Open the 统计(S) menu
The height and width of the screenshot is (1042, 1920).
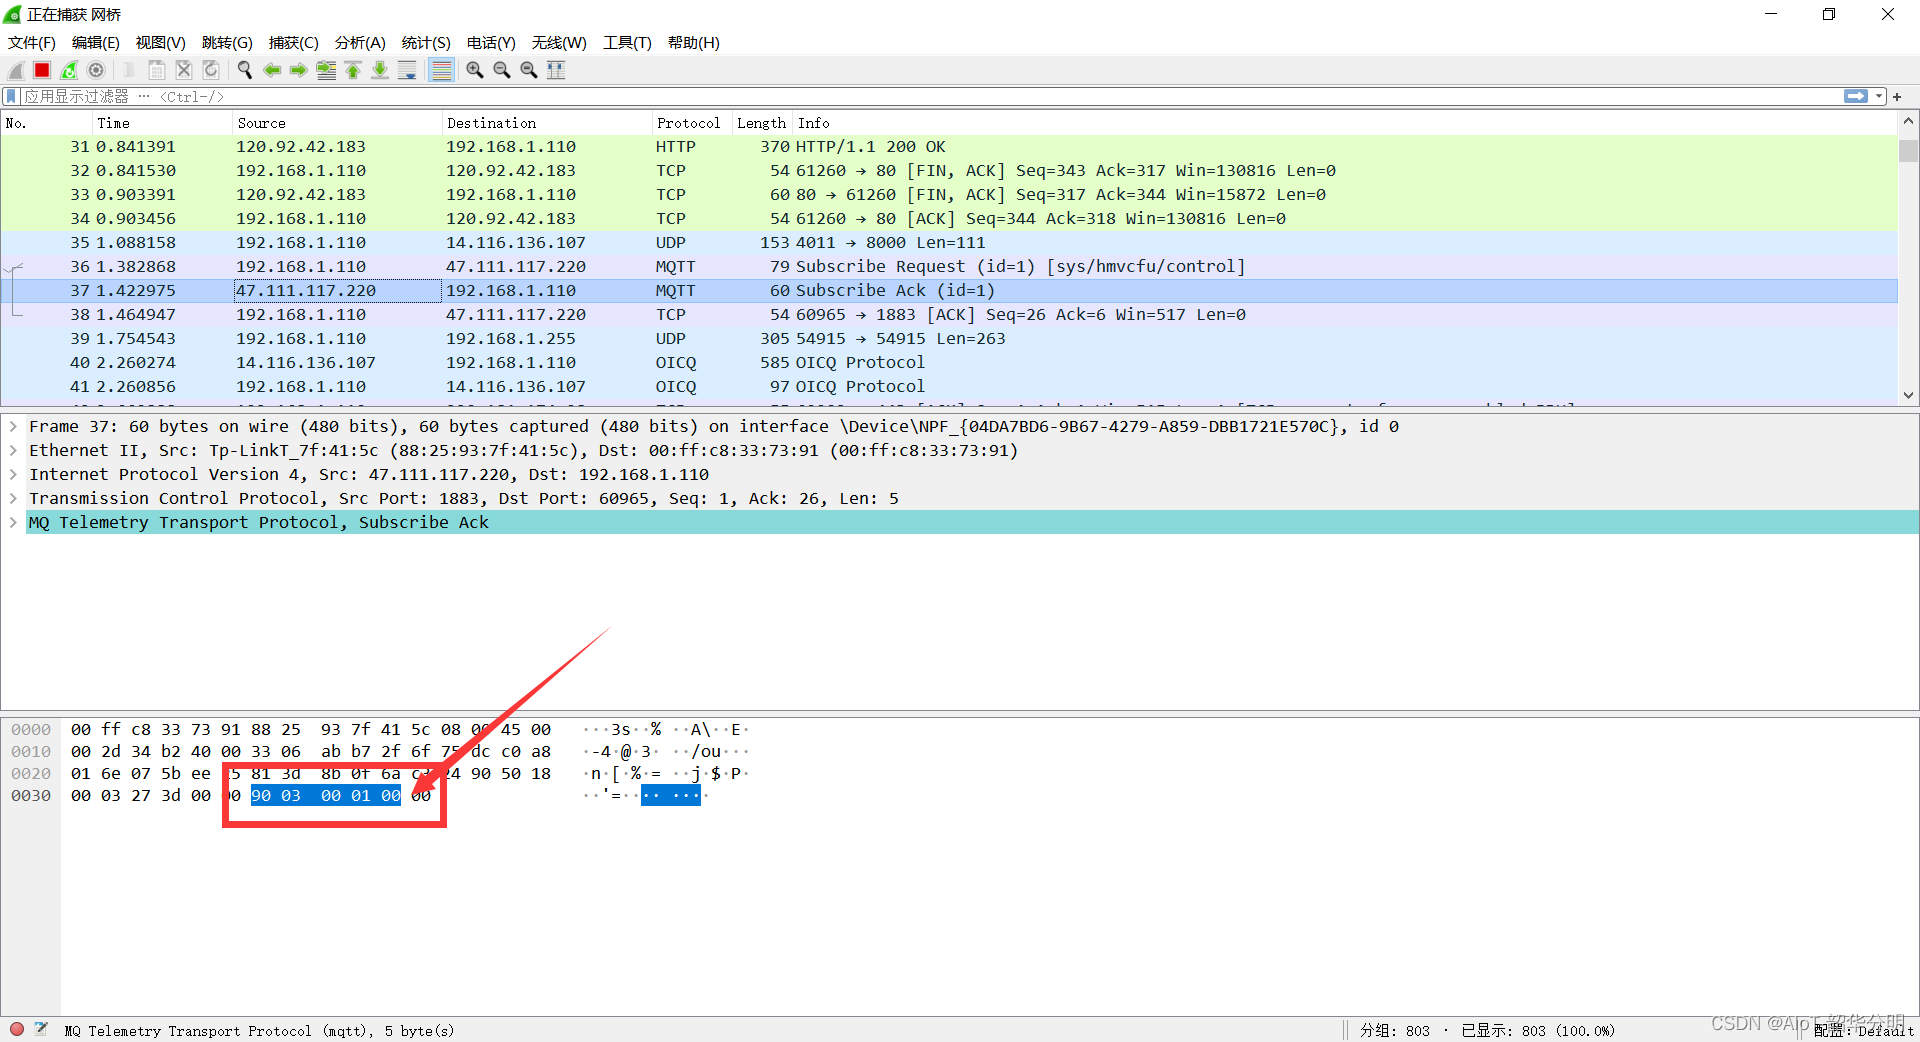pos(425,43)
